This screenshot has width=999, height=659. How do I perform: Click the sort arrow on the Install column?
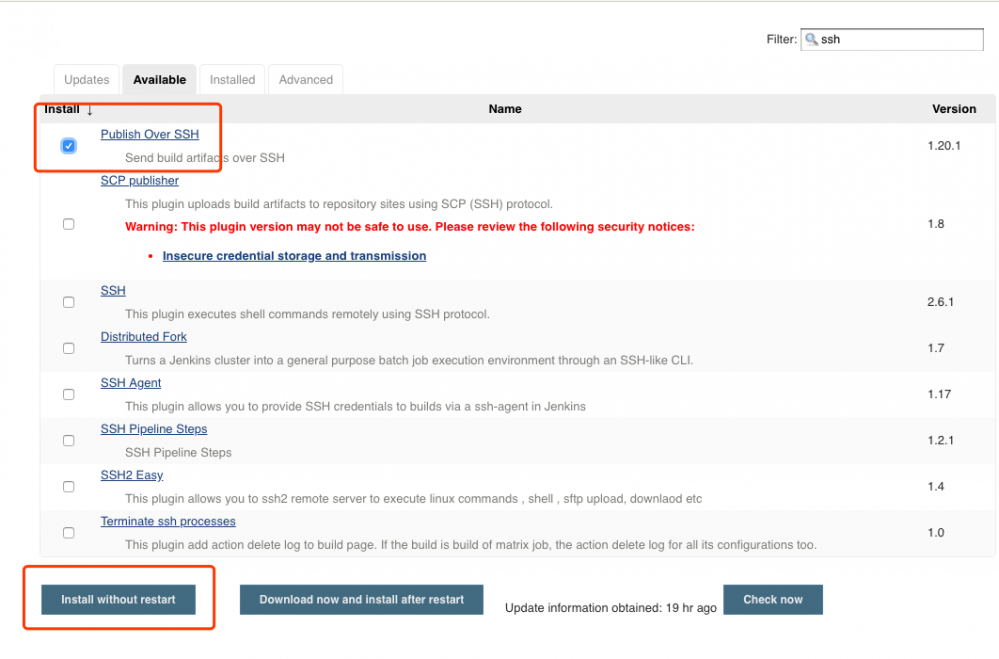[88, 109]
